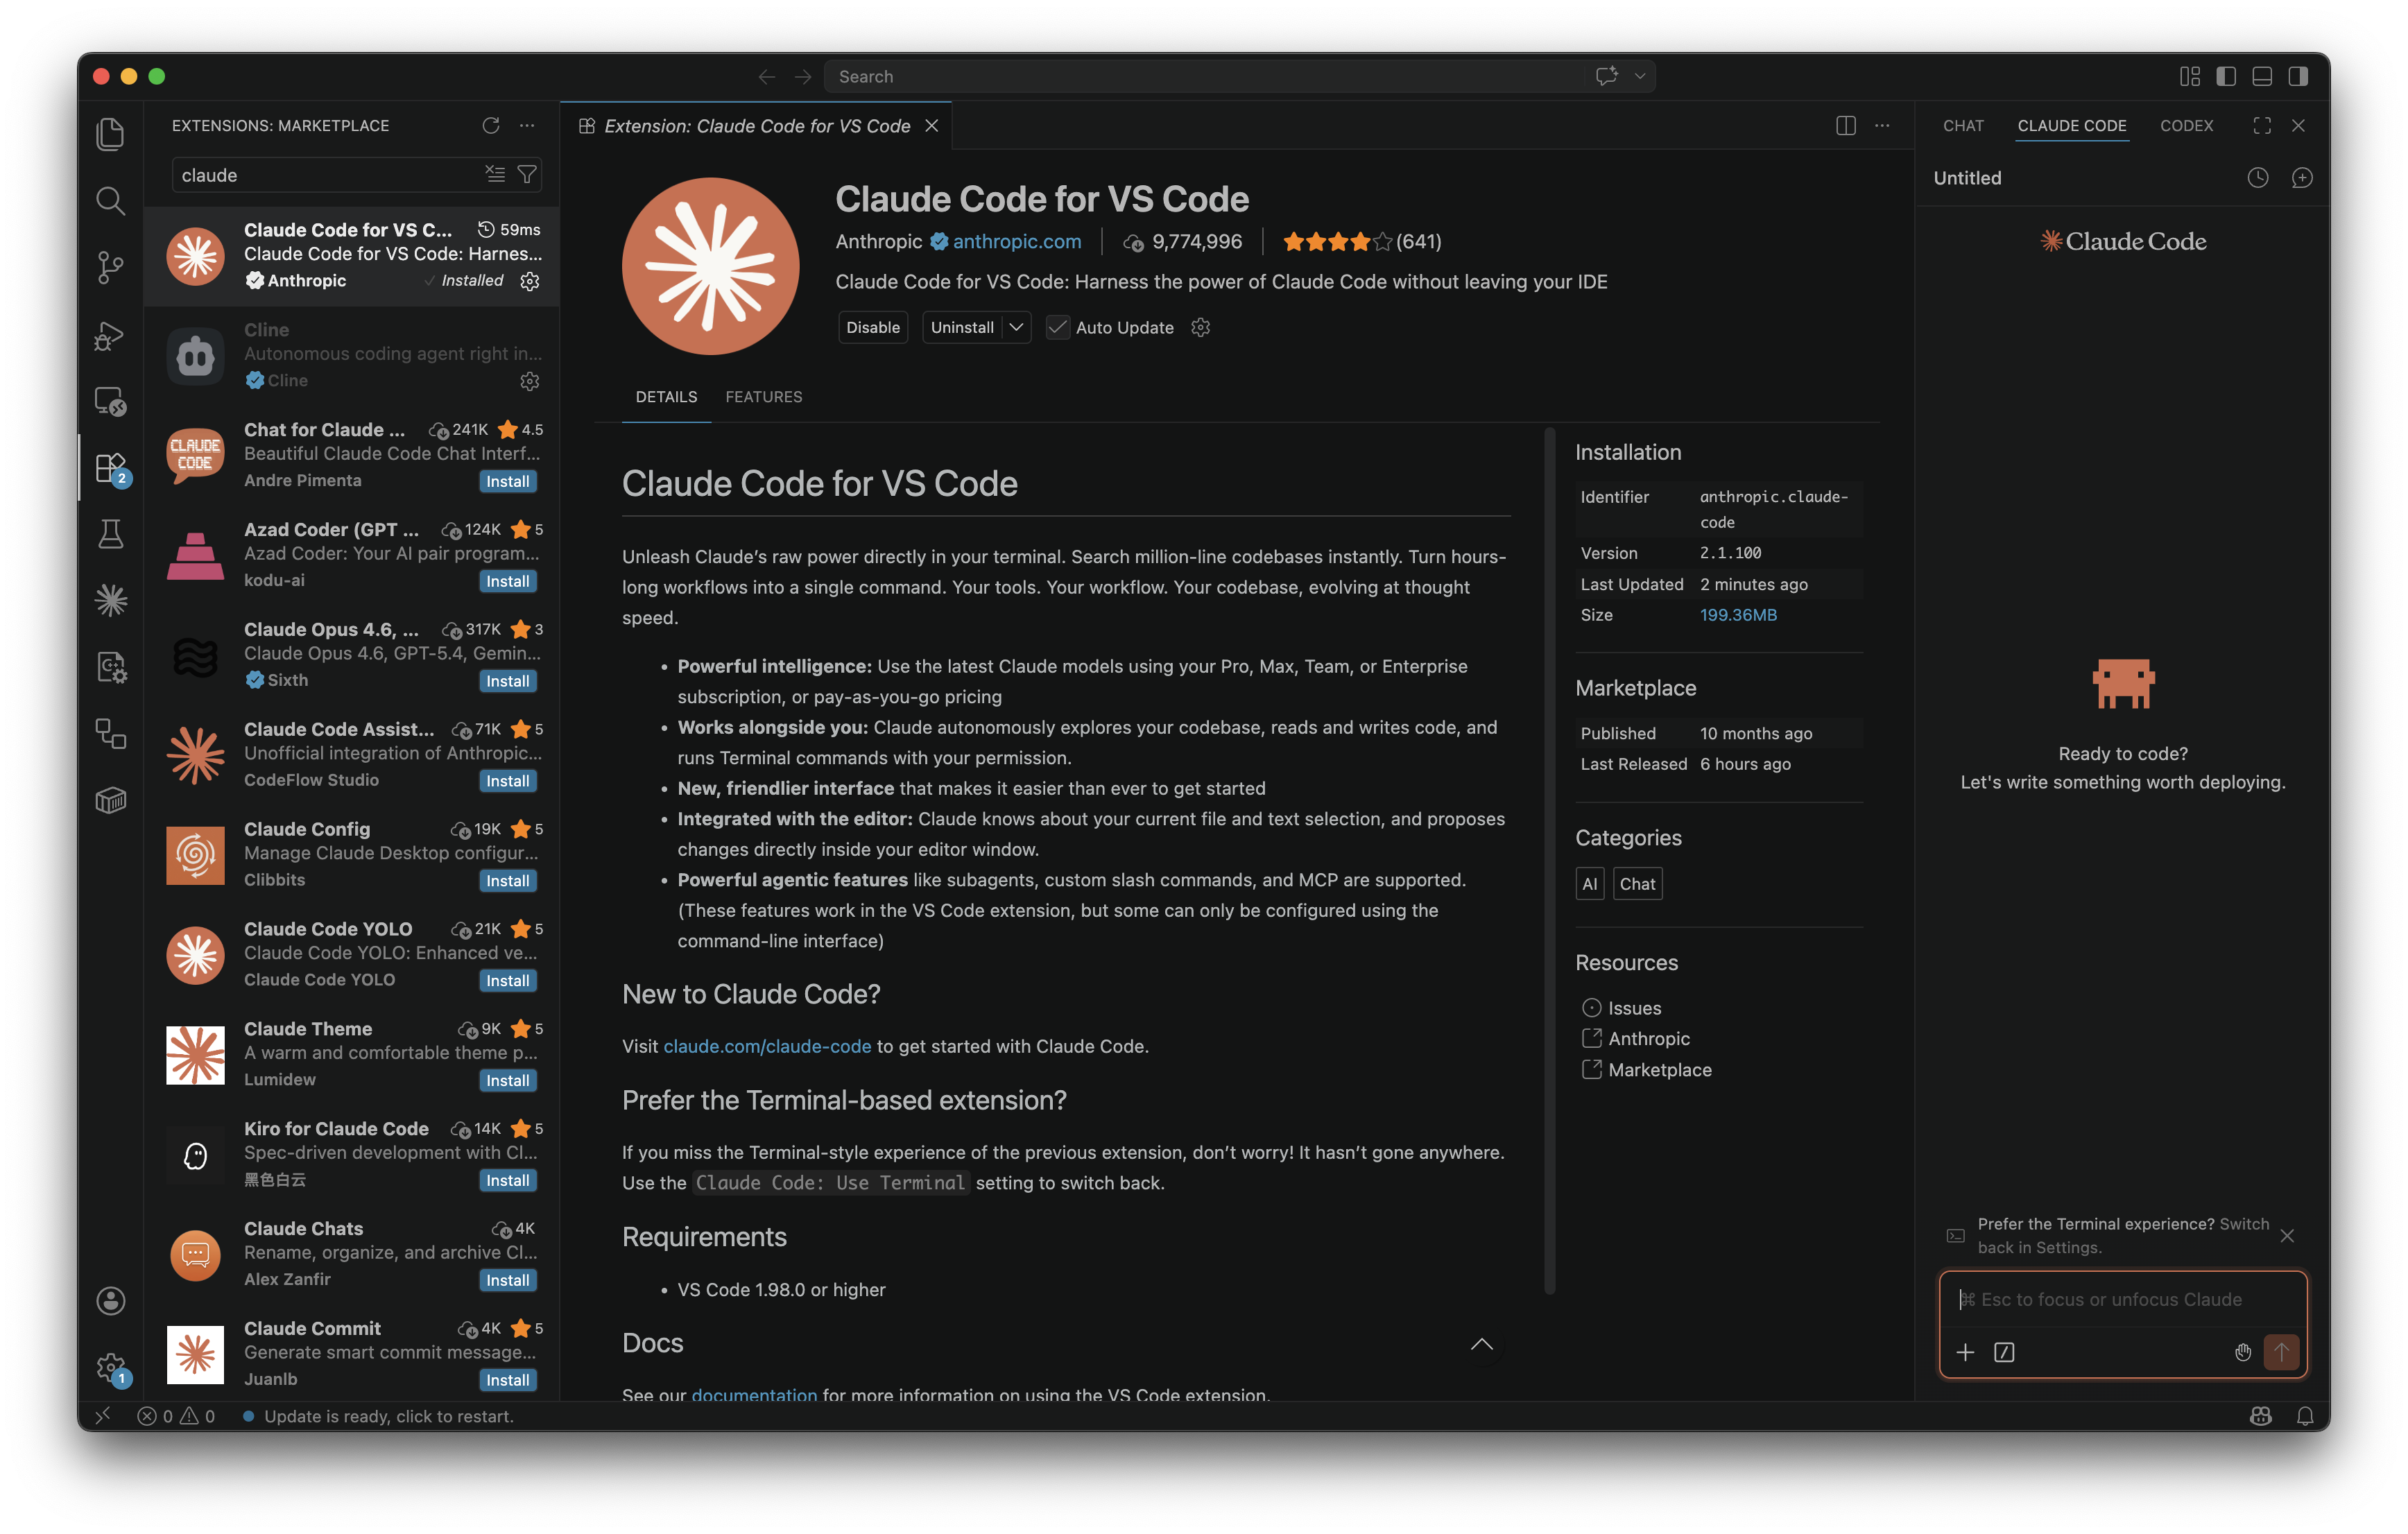The width and height of the screenshot is (2408, 1534).
Task: Open Extensions view more actions menu
Action: pos(527,125)
